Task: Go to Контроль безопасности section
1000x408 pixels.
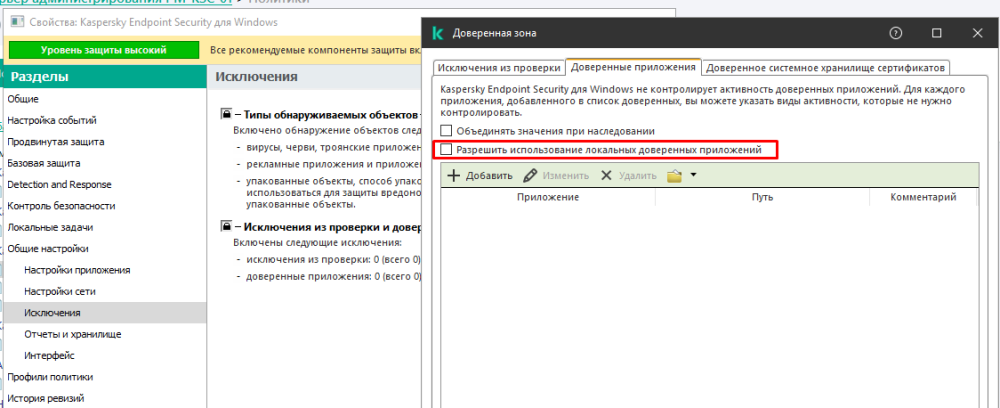Action: [x=61, y=206]
